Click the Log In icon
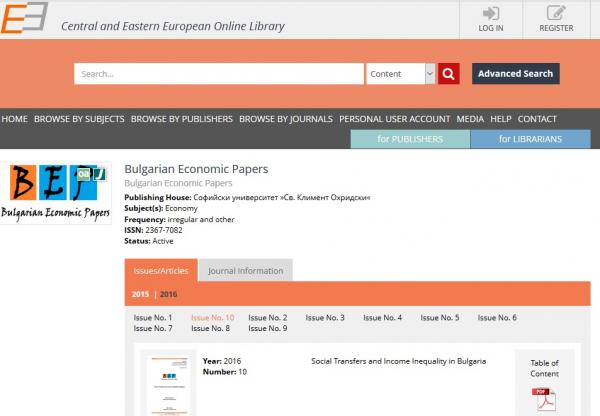 [491, 13]
